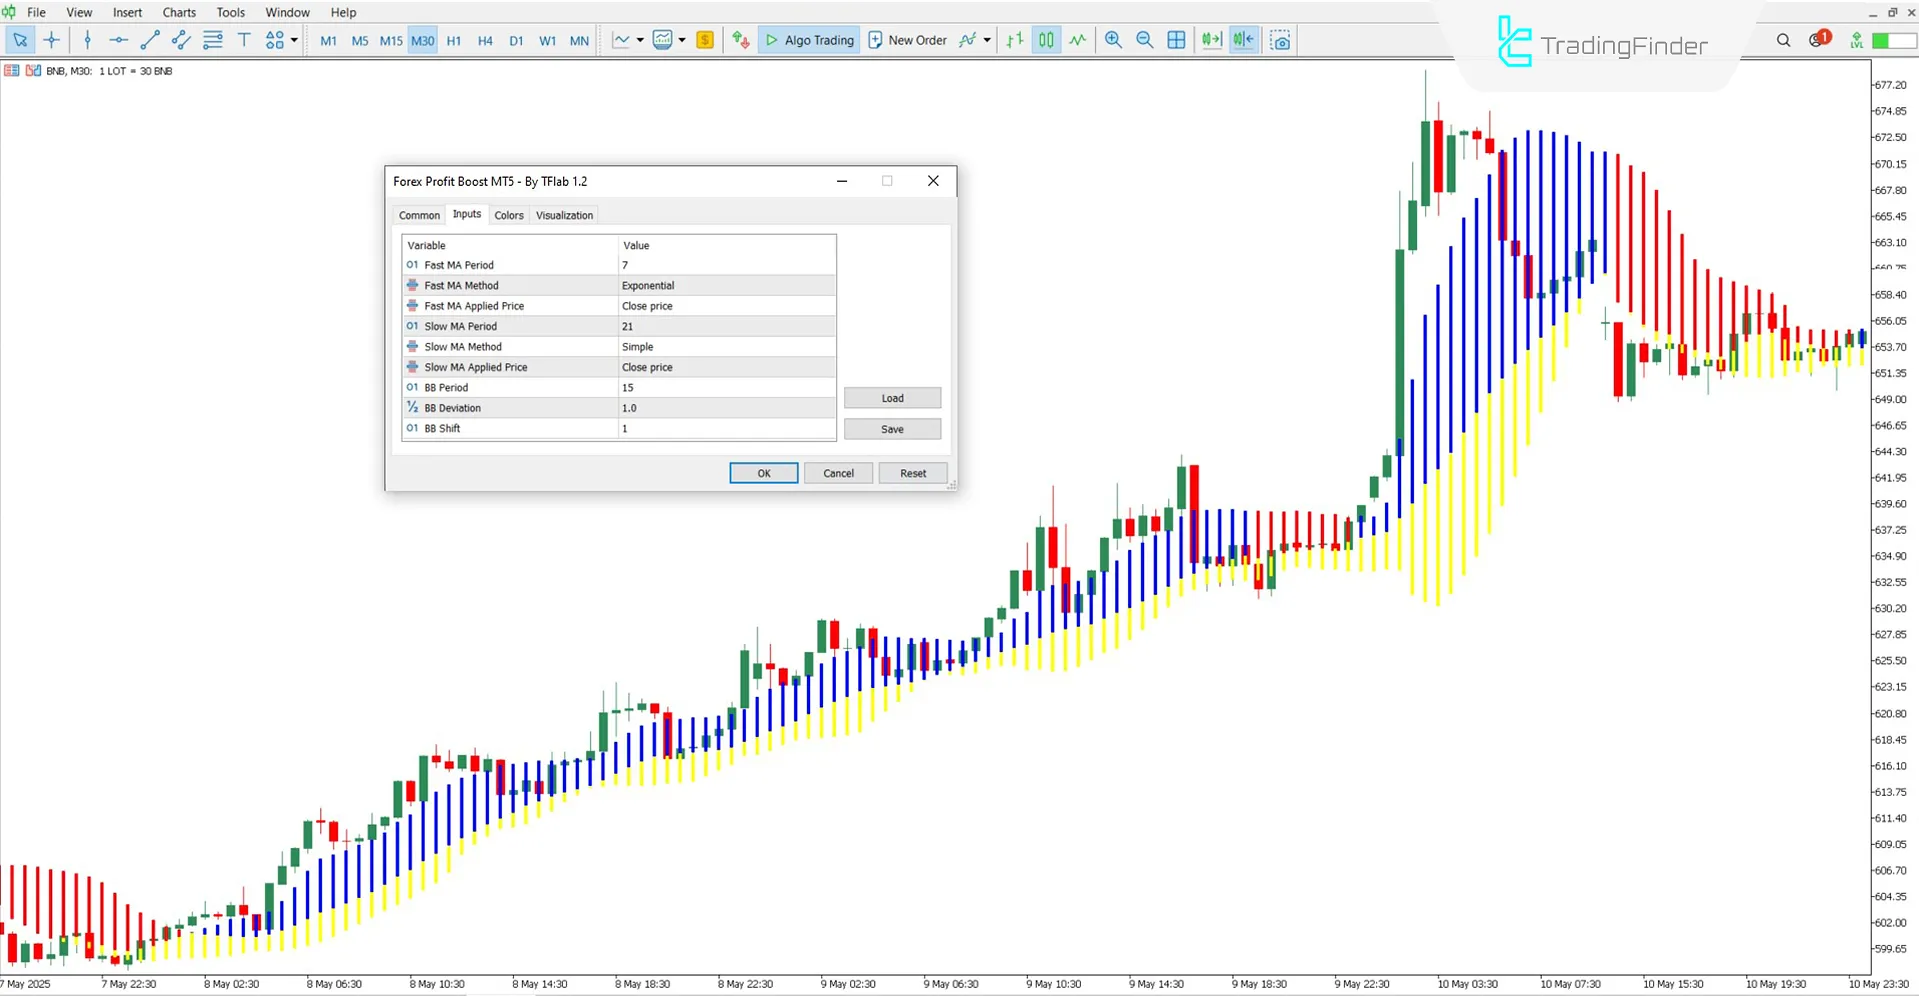Enable Algo Trading
The height and width of the screenshot is (996, 1919).
point(809,40)
